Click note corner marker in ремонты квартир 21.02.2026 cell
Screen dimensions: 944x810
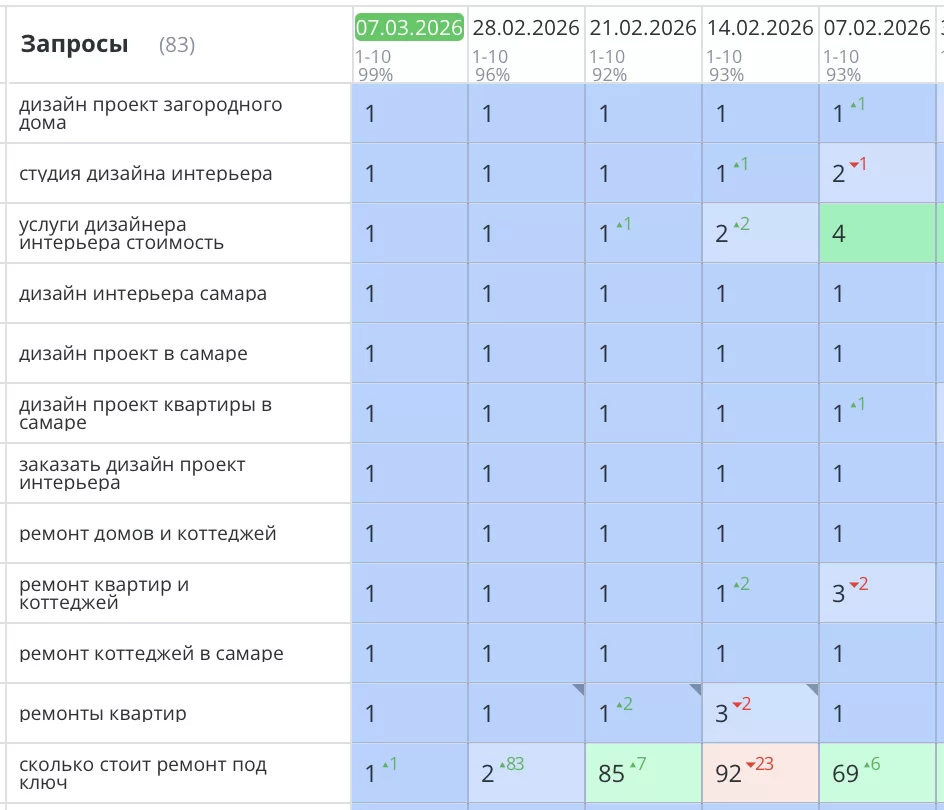click(695, 689)
